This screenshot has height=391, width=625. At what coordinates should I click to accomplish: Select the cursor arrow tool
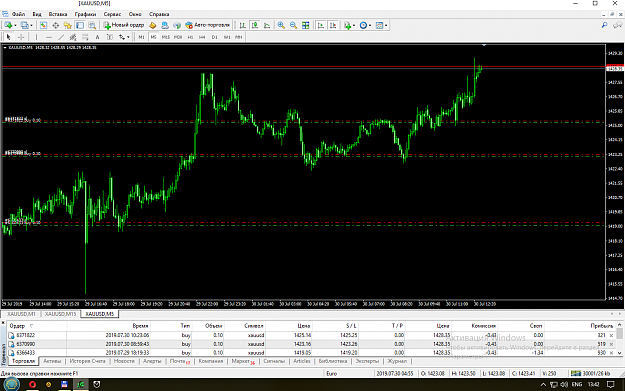[x=8, y=37]
